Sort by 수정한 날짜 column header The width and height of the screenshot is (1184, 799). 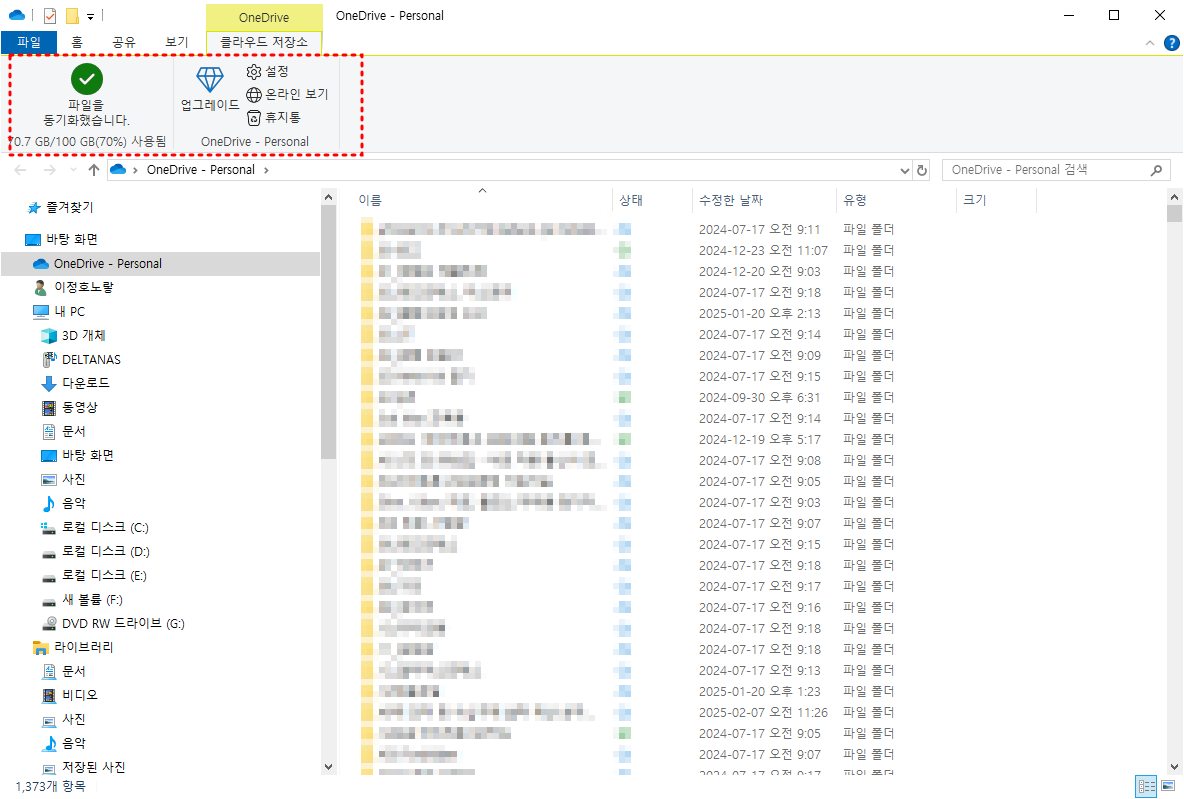[x=731, y=200]
